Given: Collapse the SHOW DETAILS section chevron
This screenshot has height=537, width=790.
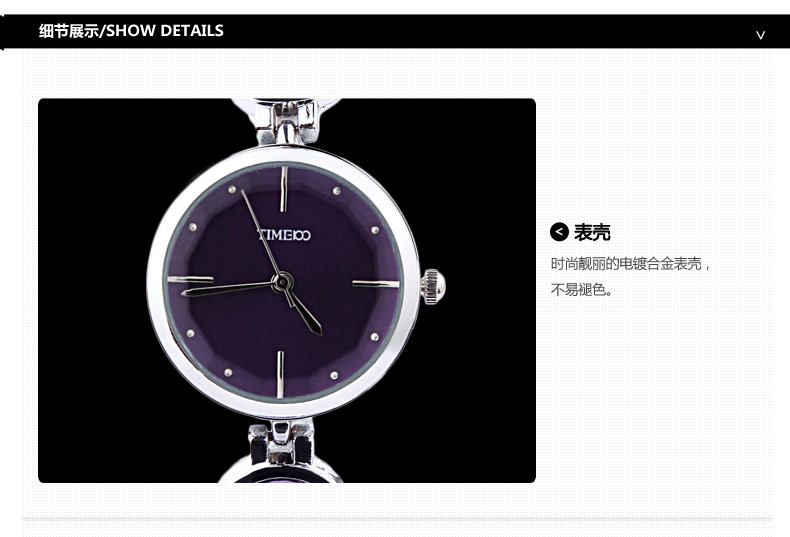Looking at the screenshot, I should click(x=760, y=35).
